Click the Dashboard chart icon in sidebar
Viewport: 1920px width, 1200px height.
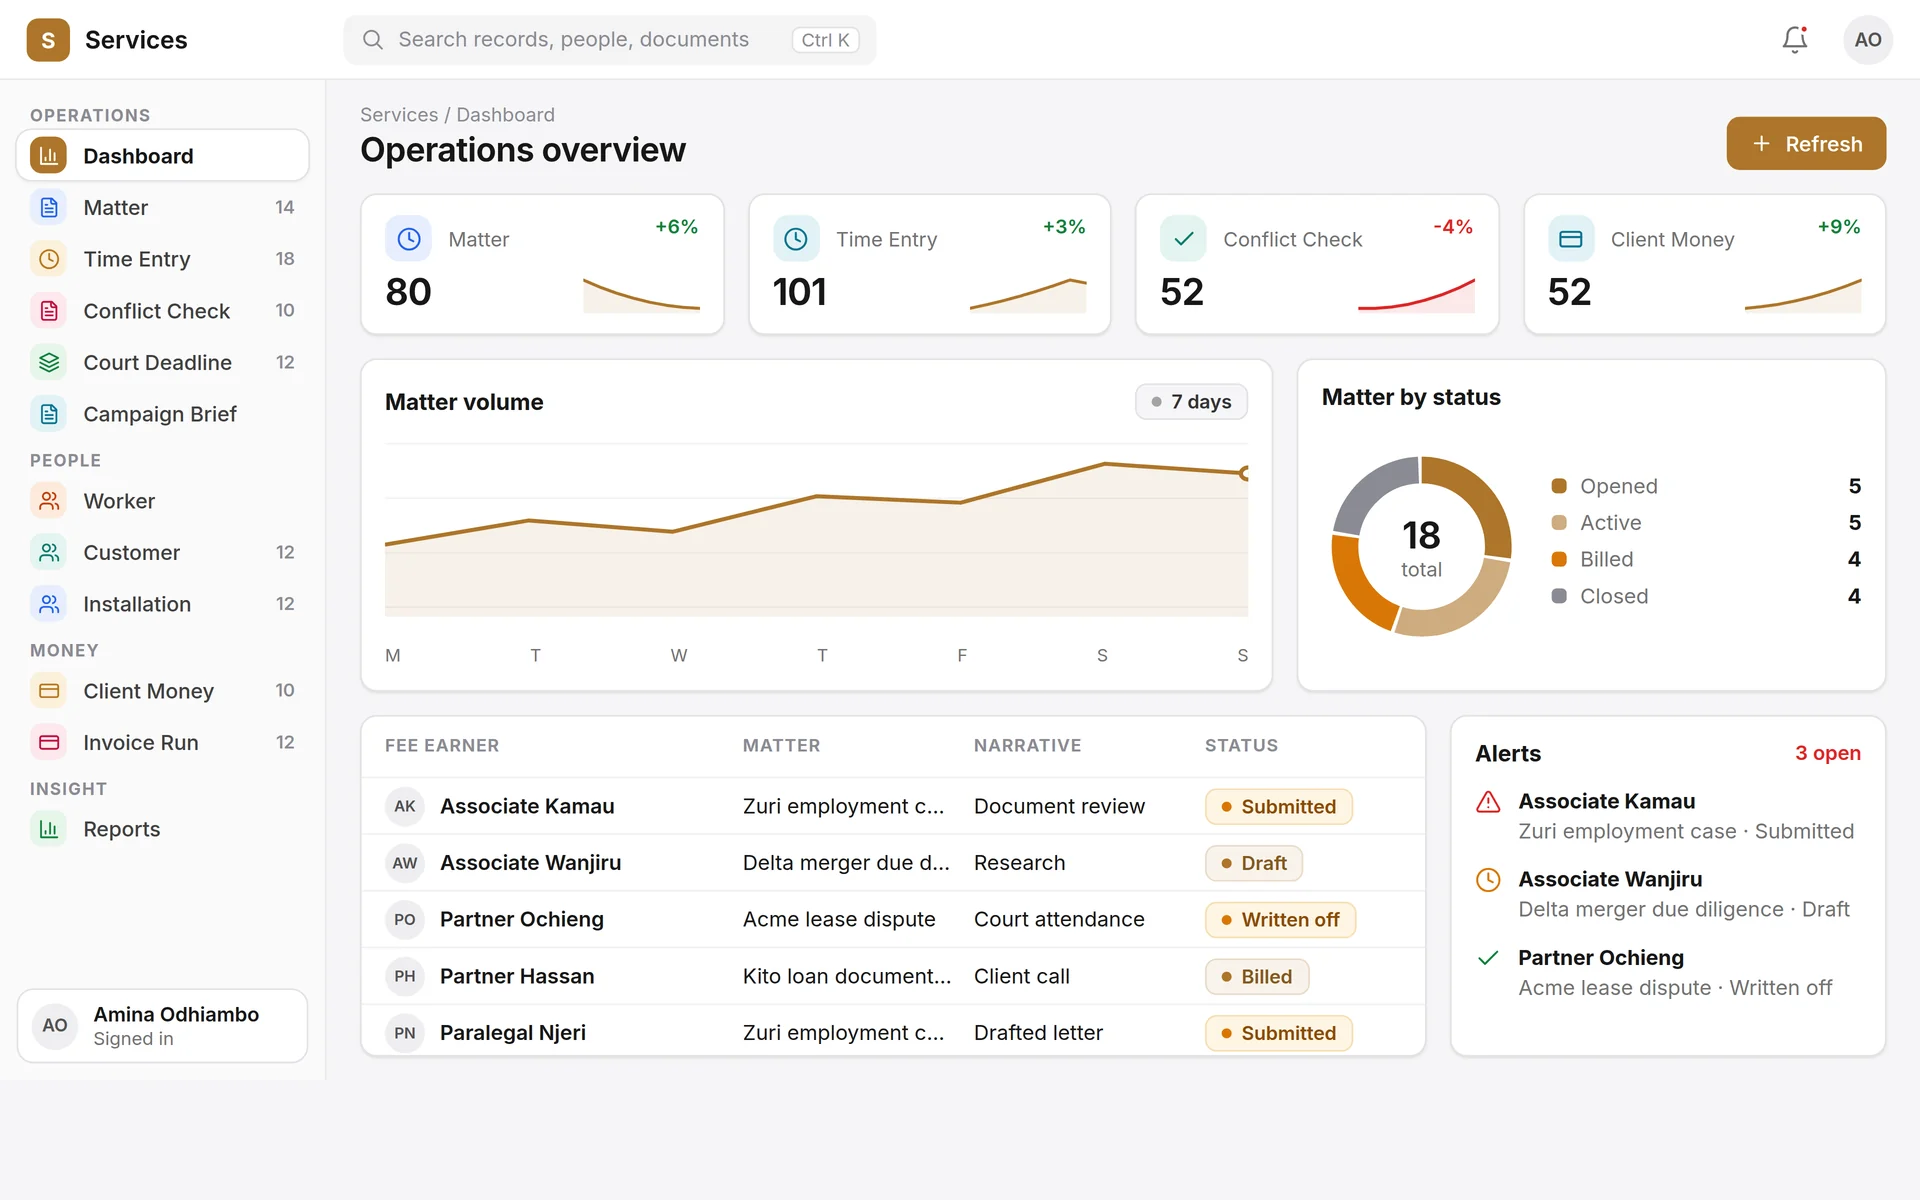(x=48, y=156)
